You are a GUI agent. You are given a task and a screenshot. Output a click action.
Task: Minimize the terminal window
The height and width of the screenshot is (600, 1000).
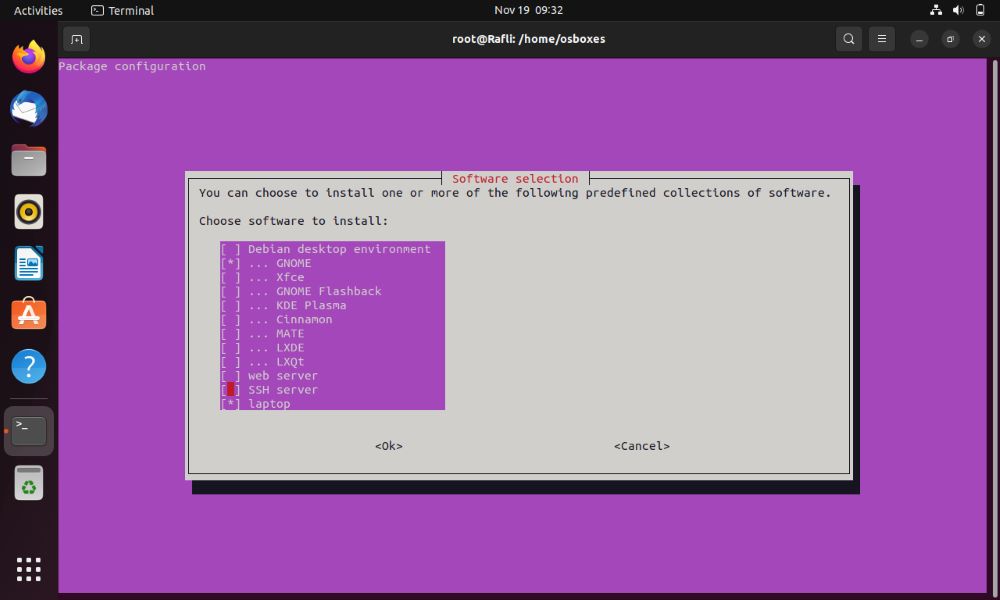(x=919, y=40)
